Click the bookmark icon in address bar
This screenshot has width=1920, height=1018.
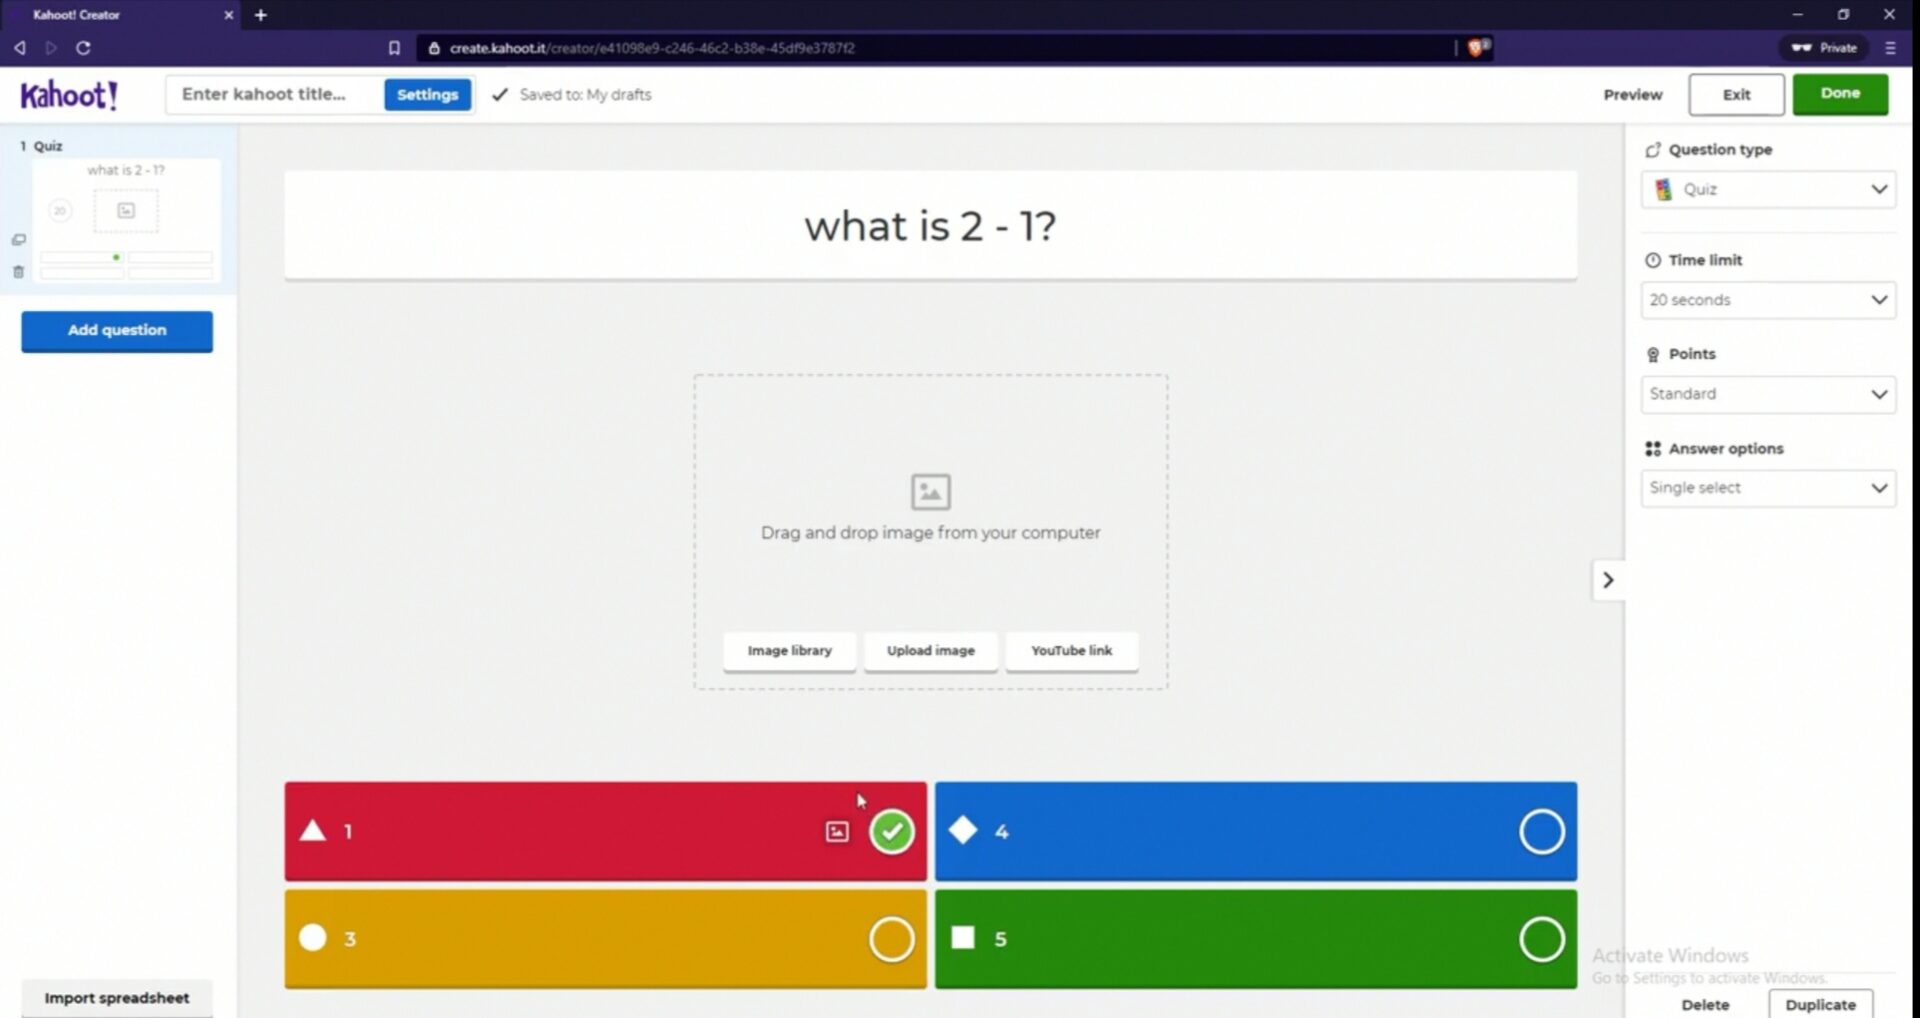394,48
